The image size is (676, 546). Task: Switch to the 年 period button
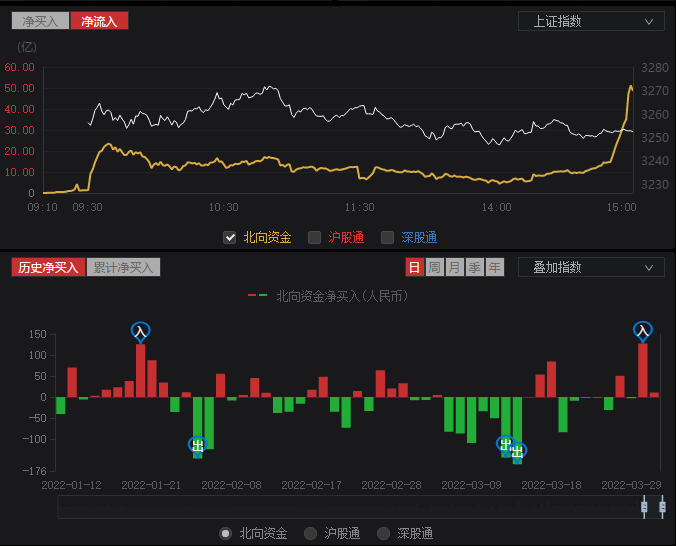(494, 267)
